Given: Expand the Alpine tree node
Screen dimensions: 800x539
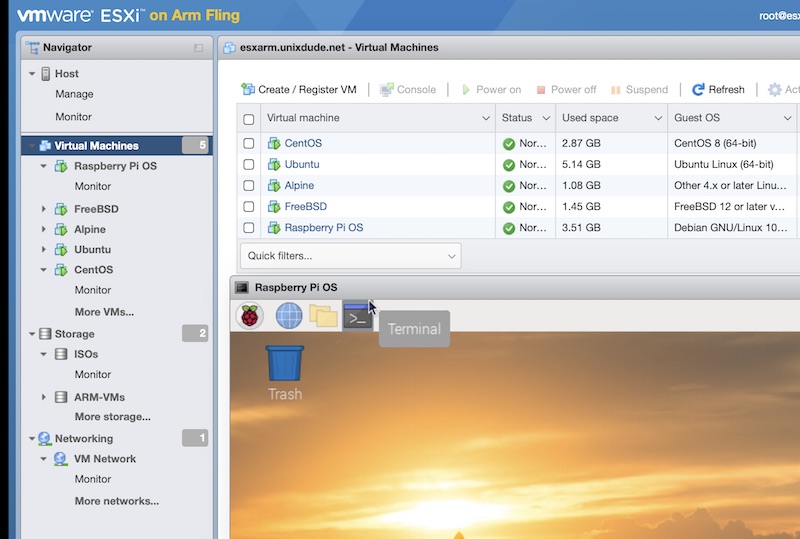Looking at the screenshot, I should [43, 229].
